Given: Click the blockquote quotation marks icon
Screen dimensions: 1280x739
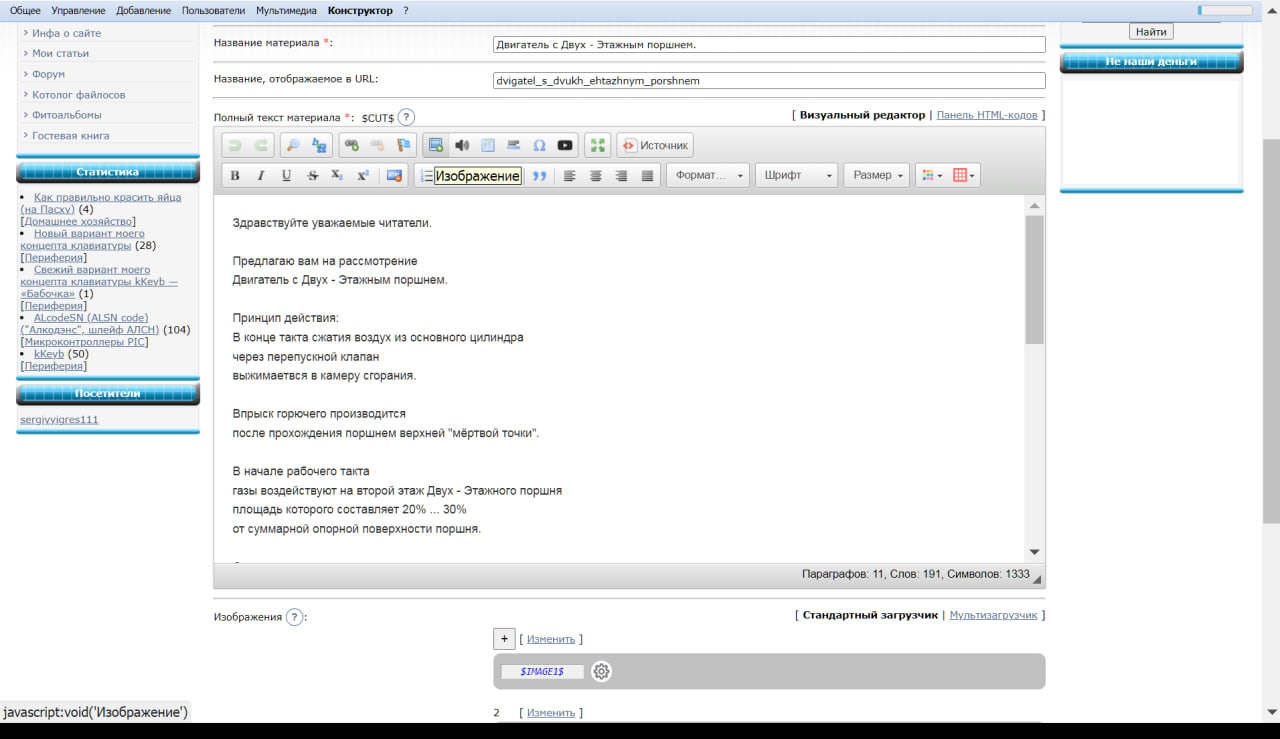Looking at the screenshot, I should tap(540, 176).
